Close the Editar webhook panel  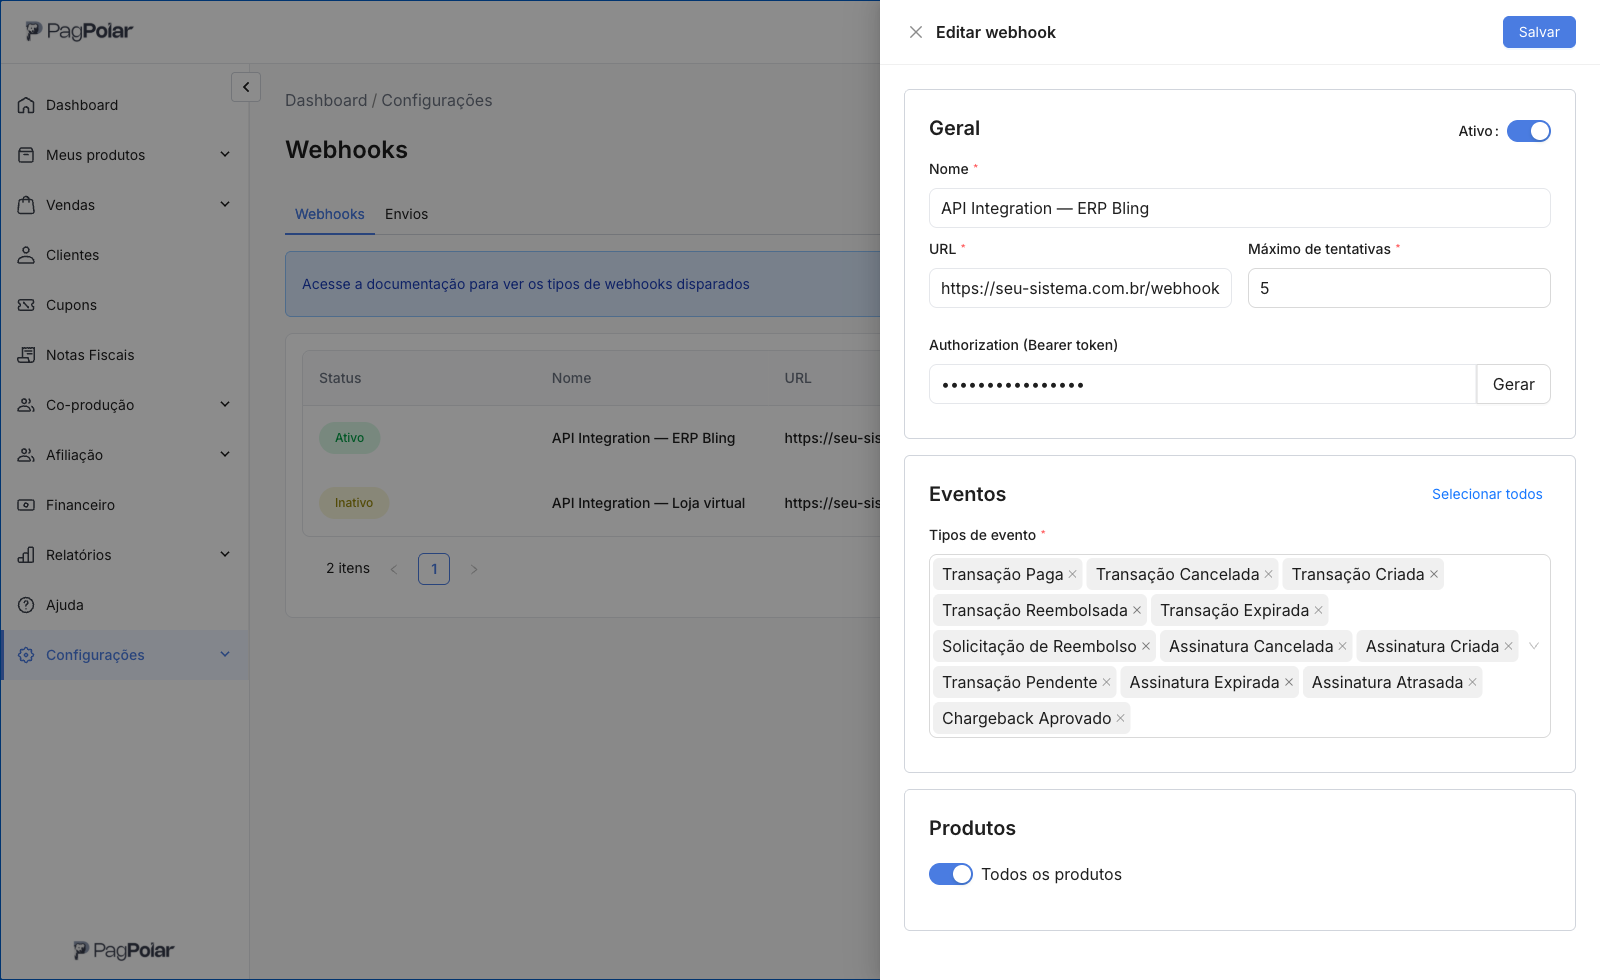[x=916, y=32]
